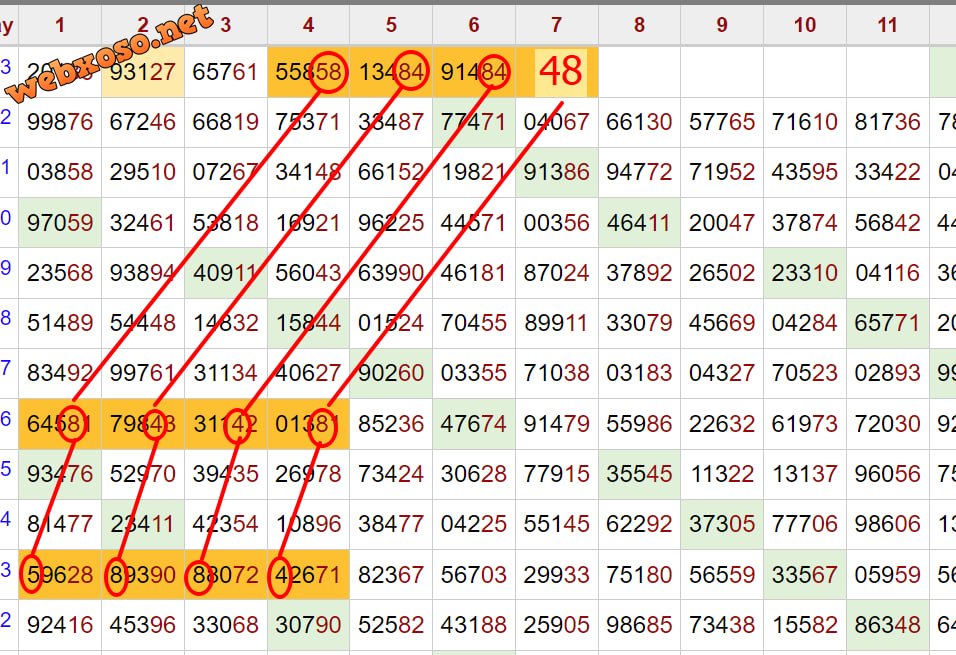
Task: Select cell 75180
Action: (639, 574)
